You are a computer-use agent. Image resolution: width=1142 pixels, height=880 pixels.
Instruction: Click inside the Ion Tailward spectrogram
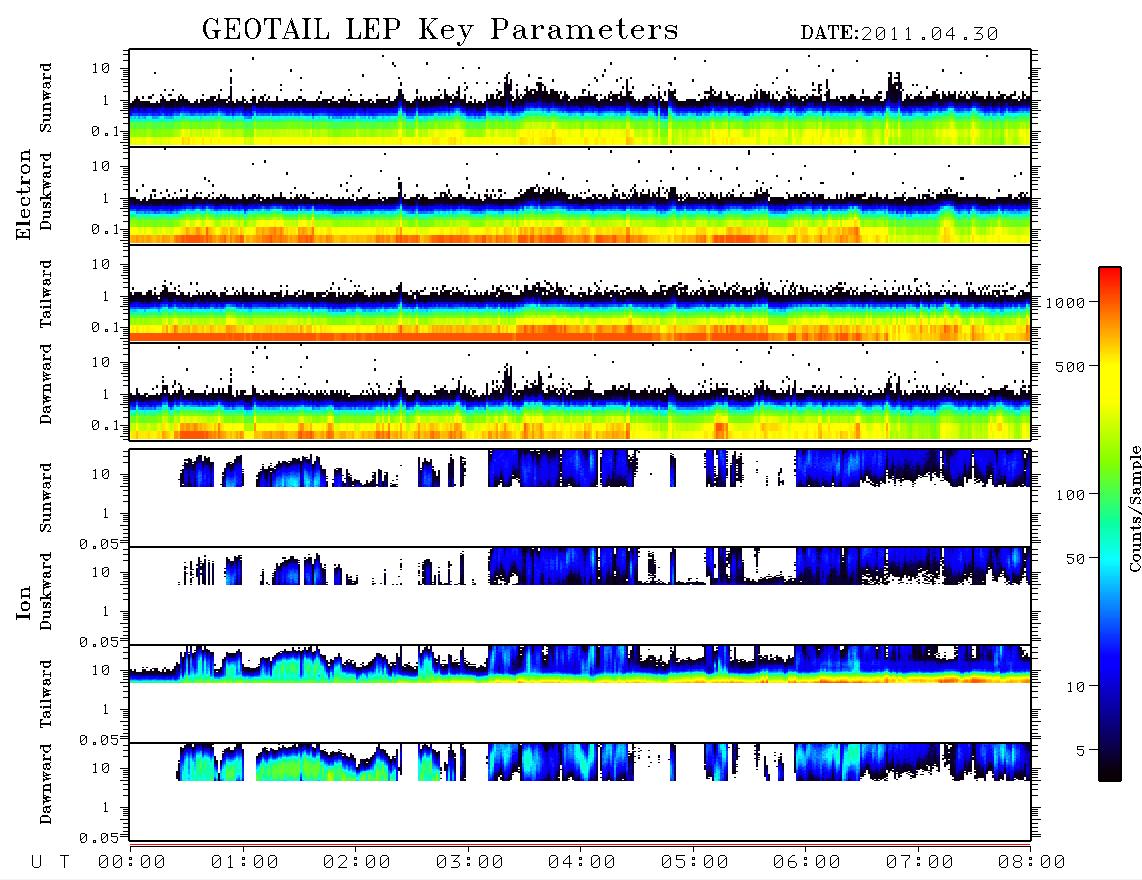pyautogui.click(x=580, y=694)
